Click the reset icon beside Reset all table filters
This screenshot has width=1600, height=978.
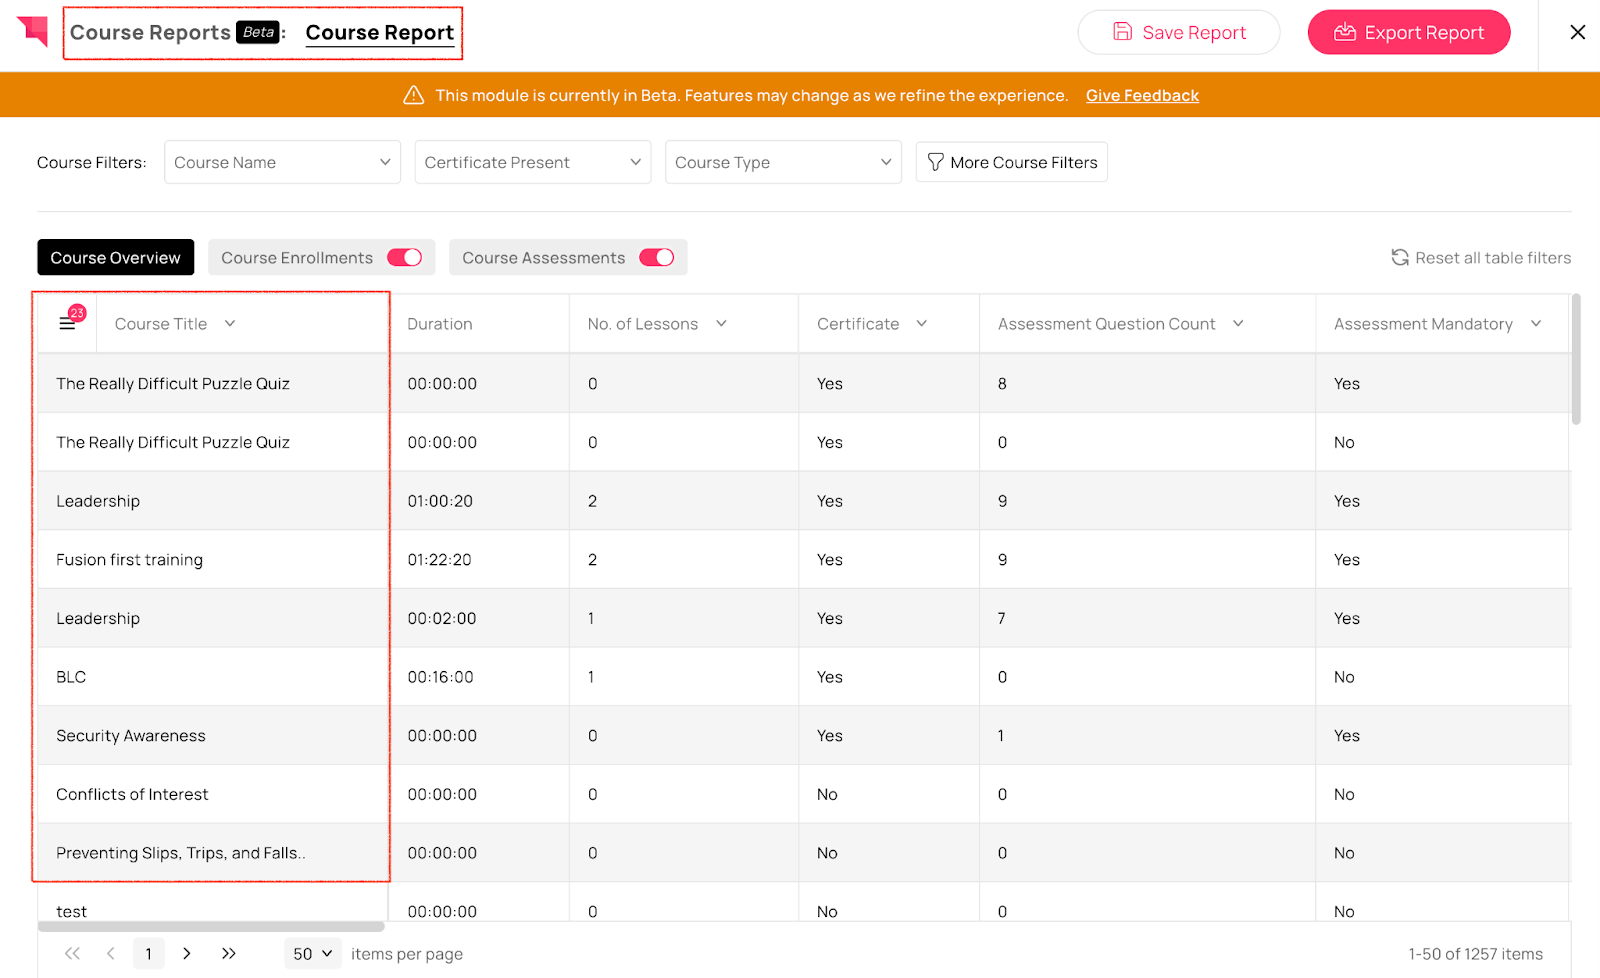tap(1400, 258)
